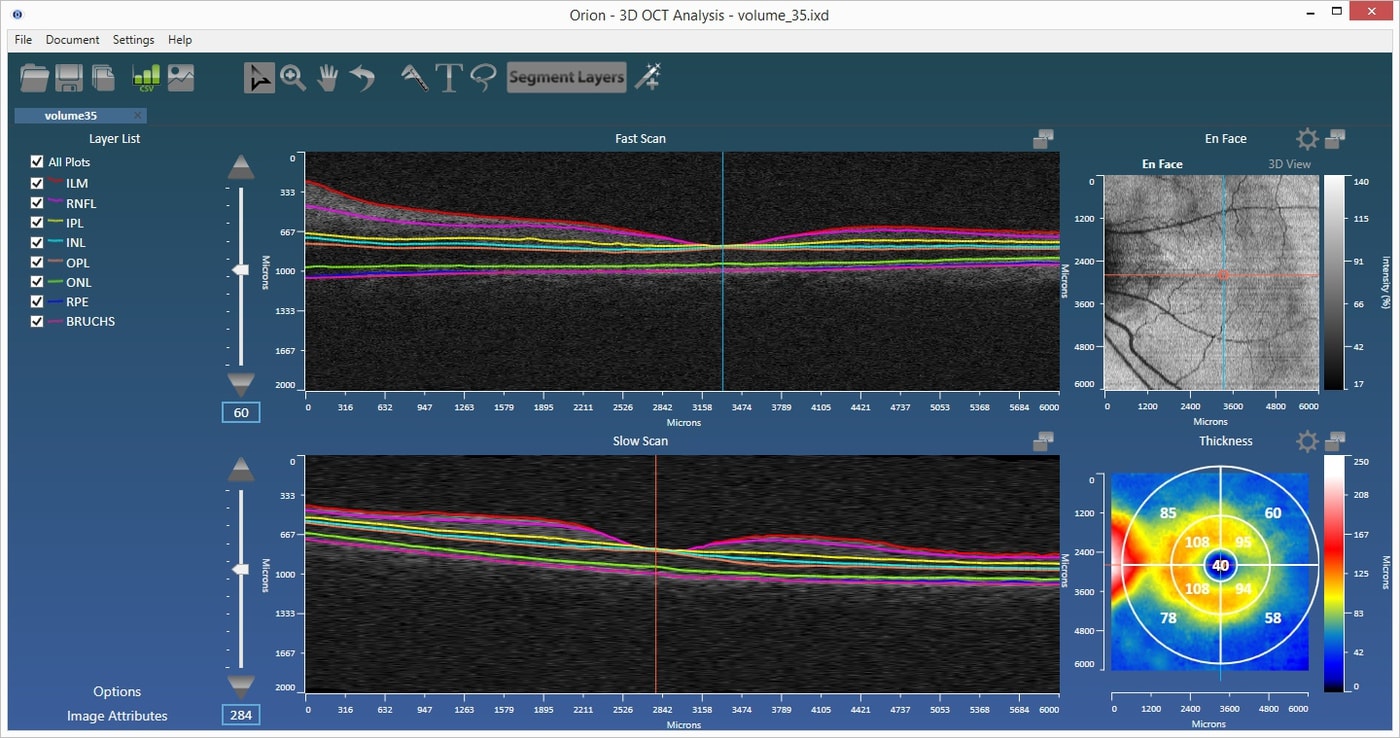Select the caliper measurement tool

pos(414,77)
